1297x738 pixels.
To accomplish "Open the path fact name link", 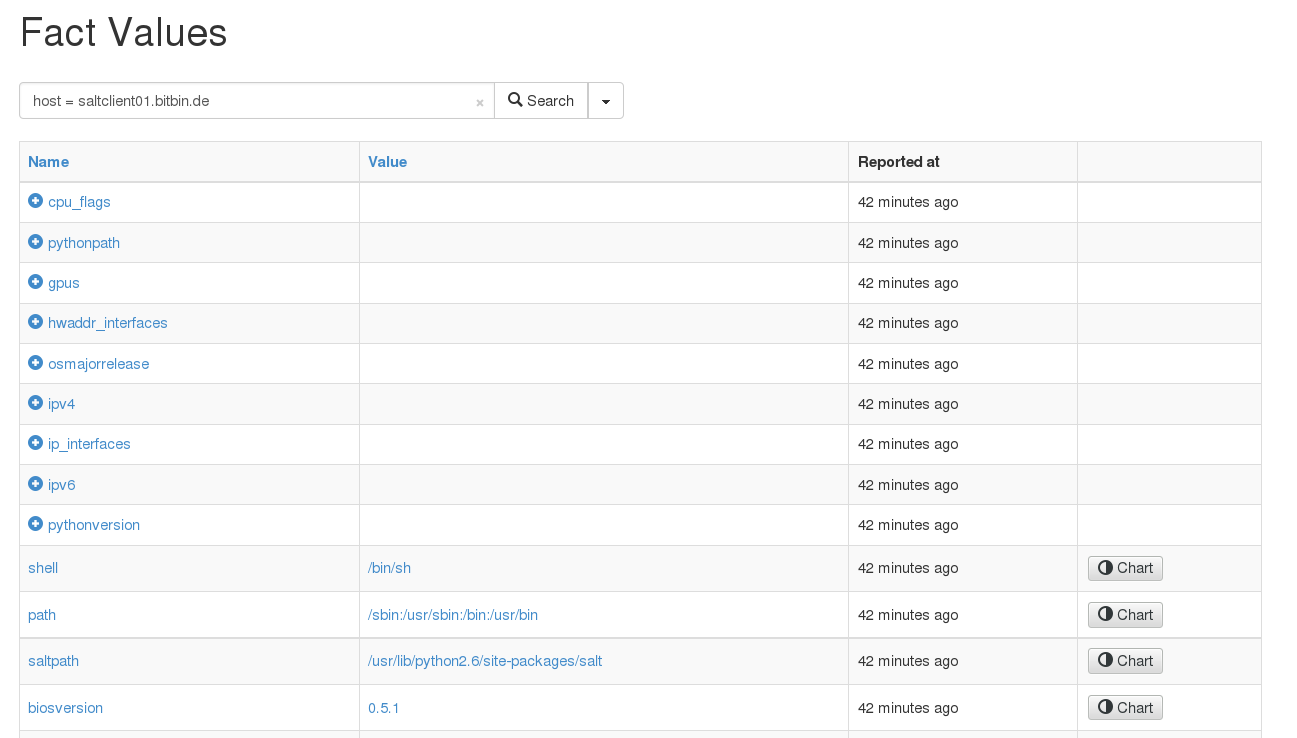I will point(42,615).
